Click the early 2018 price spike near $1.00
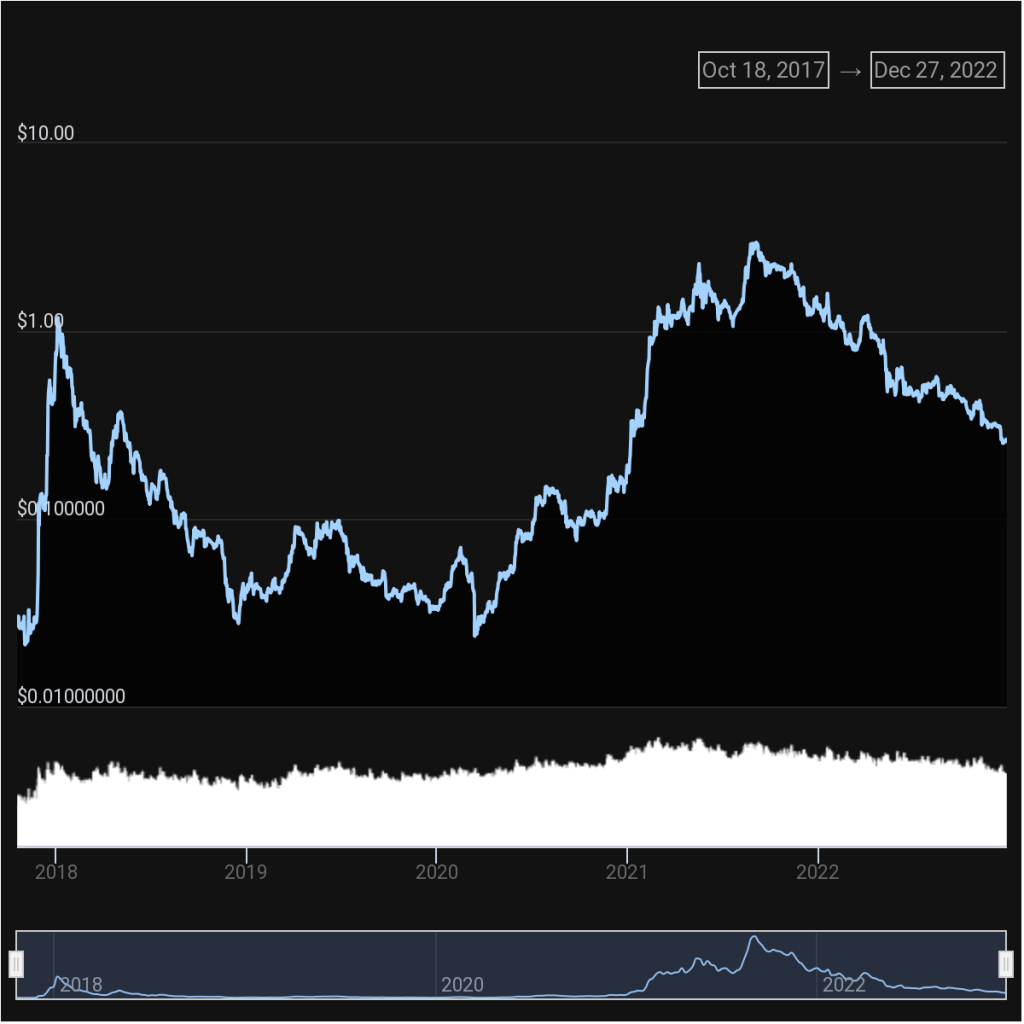The image size is (1024, 1024). click(x=59, y=324)
